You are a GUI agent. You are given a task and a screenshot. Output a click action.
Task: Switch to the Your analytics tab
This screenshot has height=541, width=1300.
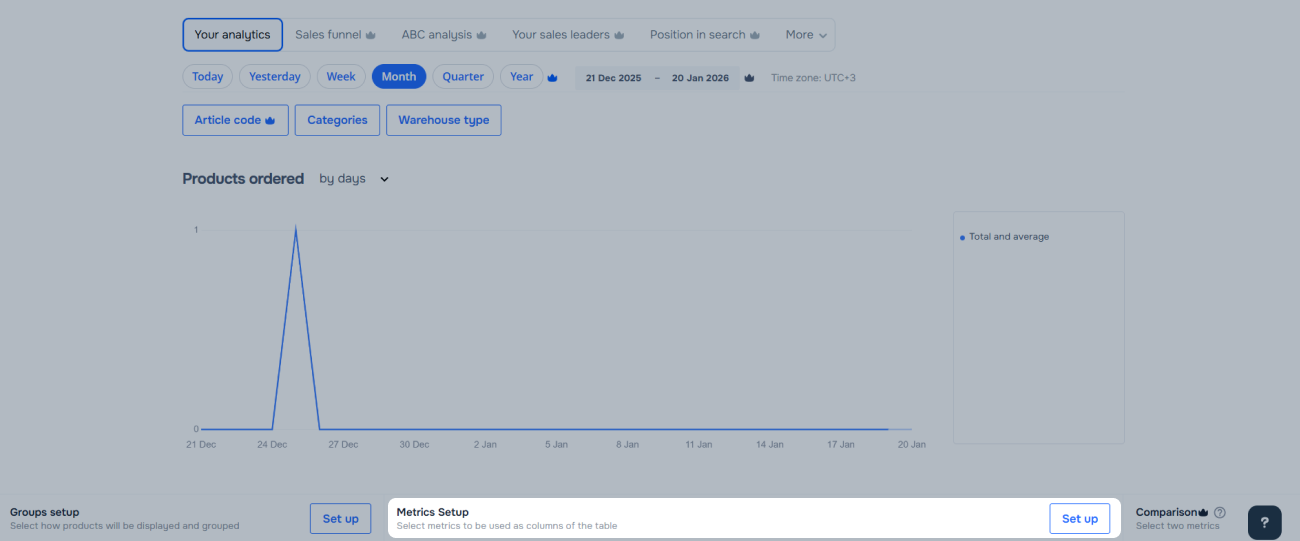click(x=232, y=35)
